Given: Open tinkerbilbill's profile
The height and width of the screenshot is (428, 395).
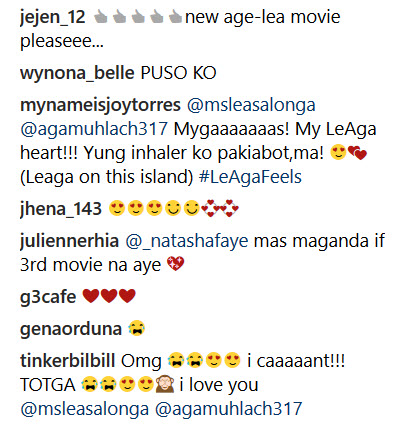Looking at the screenshot, I should coord(67,361).
